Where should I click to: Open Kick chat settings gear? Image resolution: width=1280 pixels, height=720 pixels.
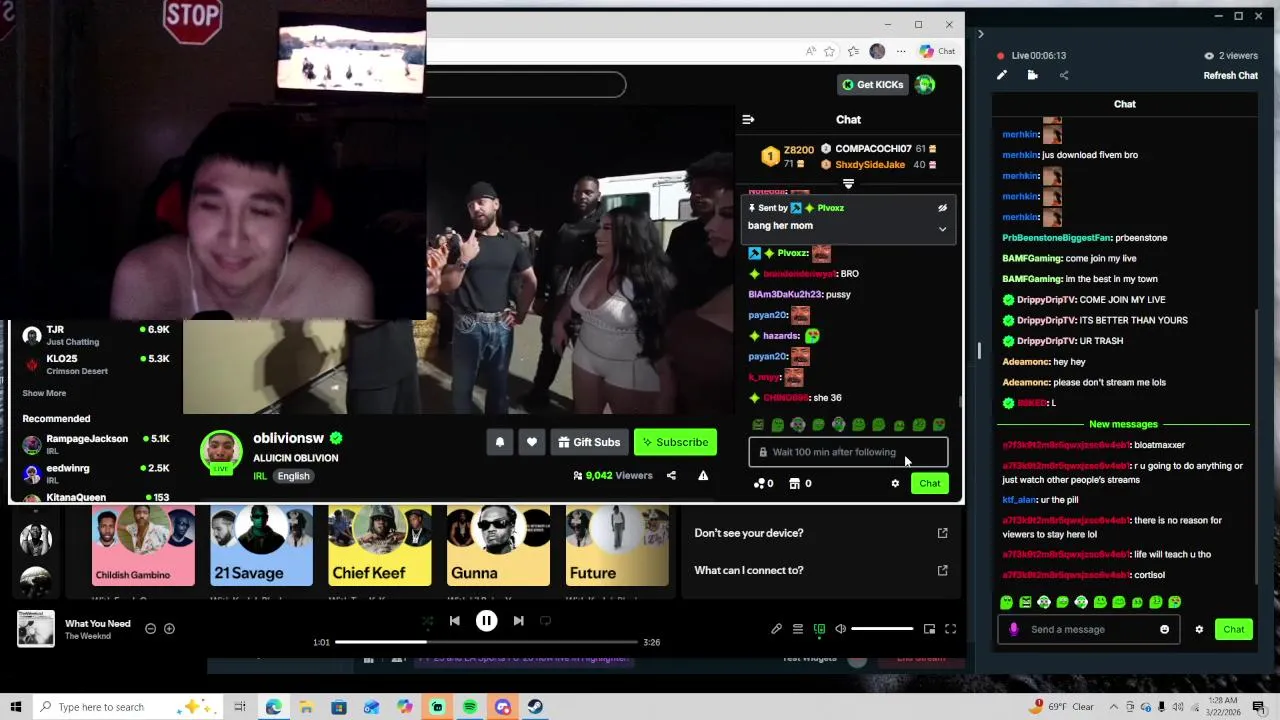tap(895, 484)
